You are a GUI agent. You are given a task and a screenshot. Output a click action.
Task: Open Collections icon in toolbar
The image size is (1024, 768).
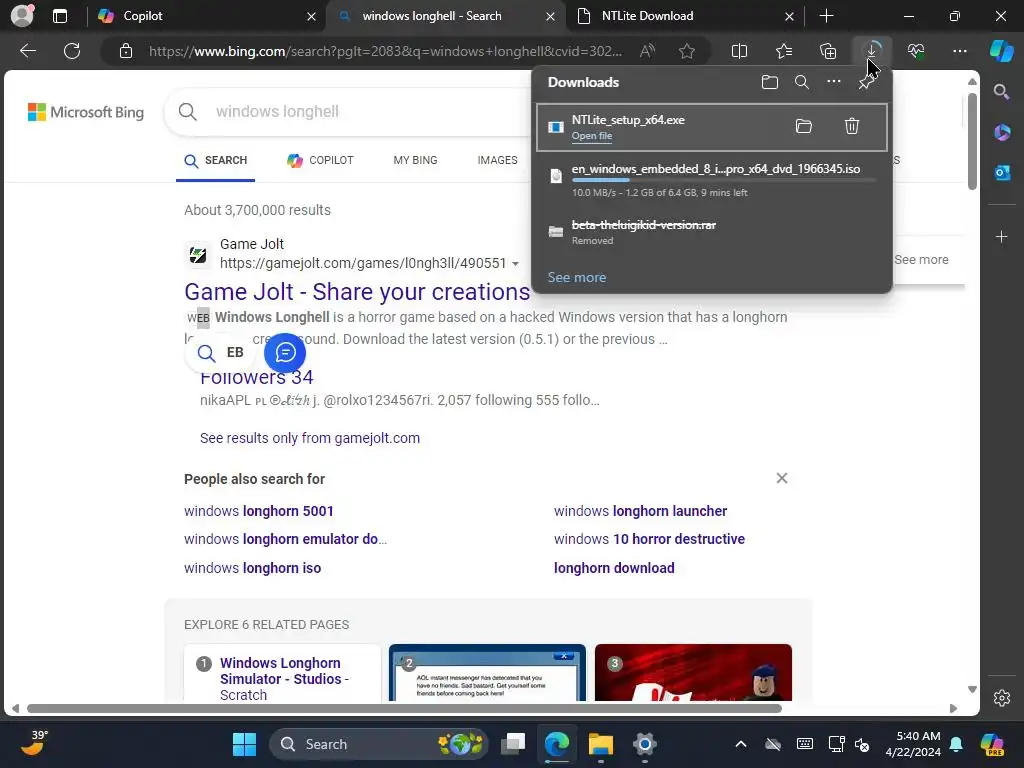[x=828, y=51]
